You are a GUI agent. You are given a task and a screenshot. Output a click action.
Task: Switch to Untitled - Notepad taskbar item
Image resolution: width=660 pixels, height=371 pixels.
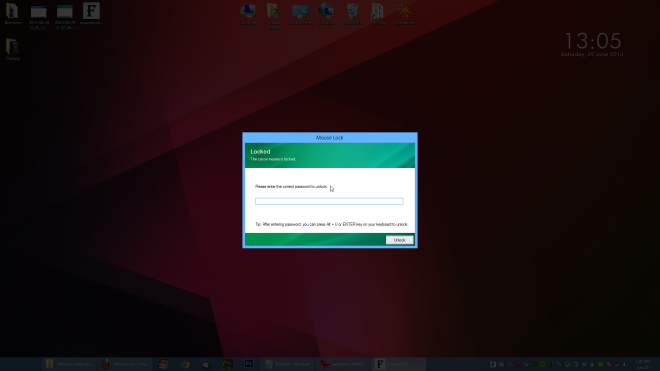coord(288,364)
